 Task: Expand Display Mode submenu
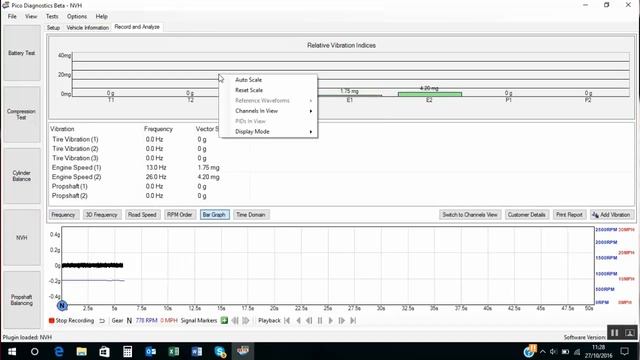(269, 131)
